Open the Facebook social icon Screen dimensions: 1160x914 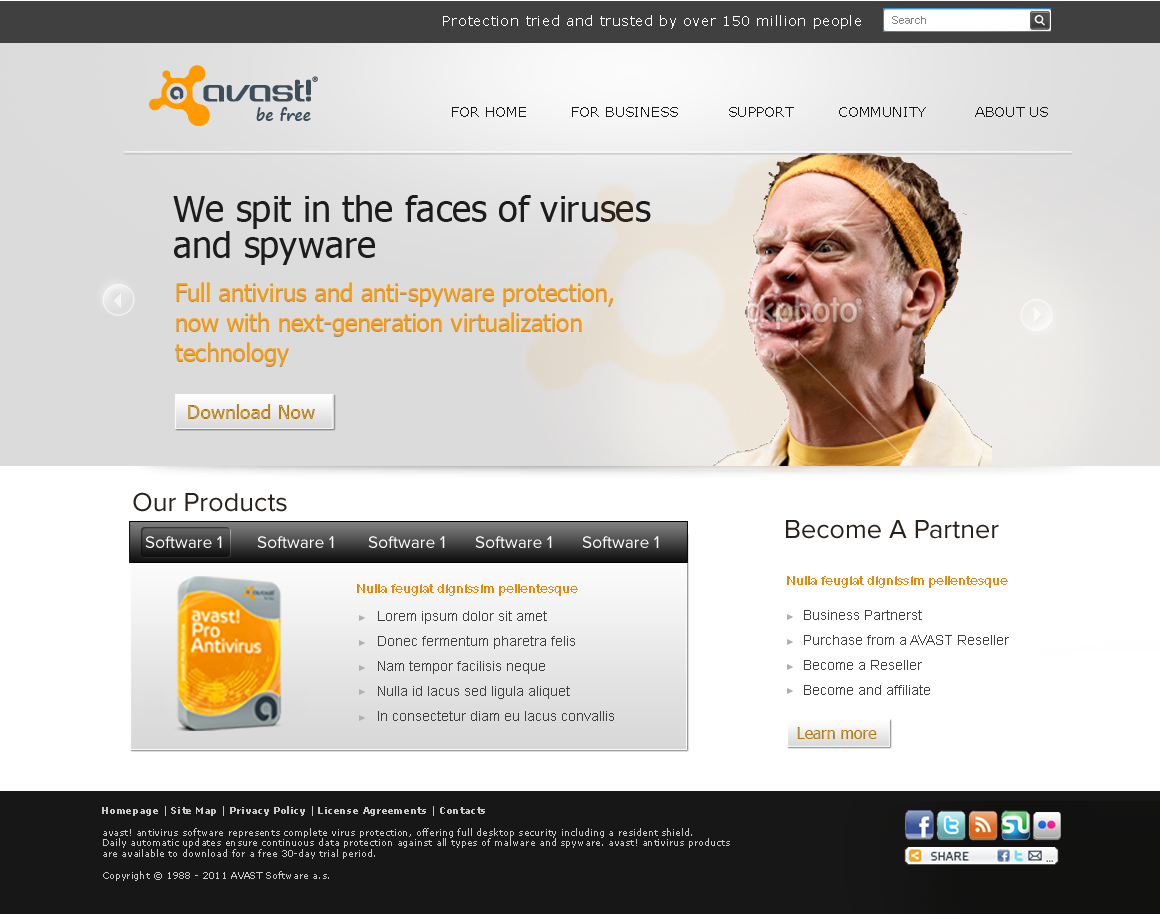tap(919, 824)
